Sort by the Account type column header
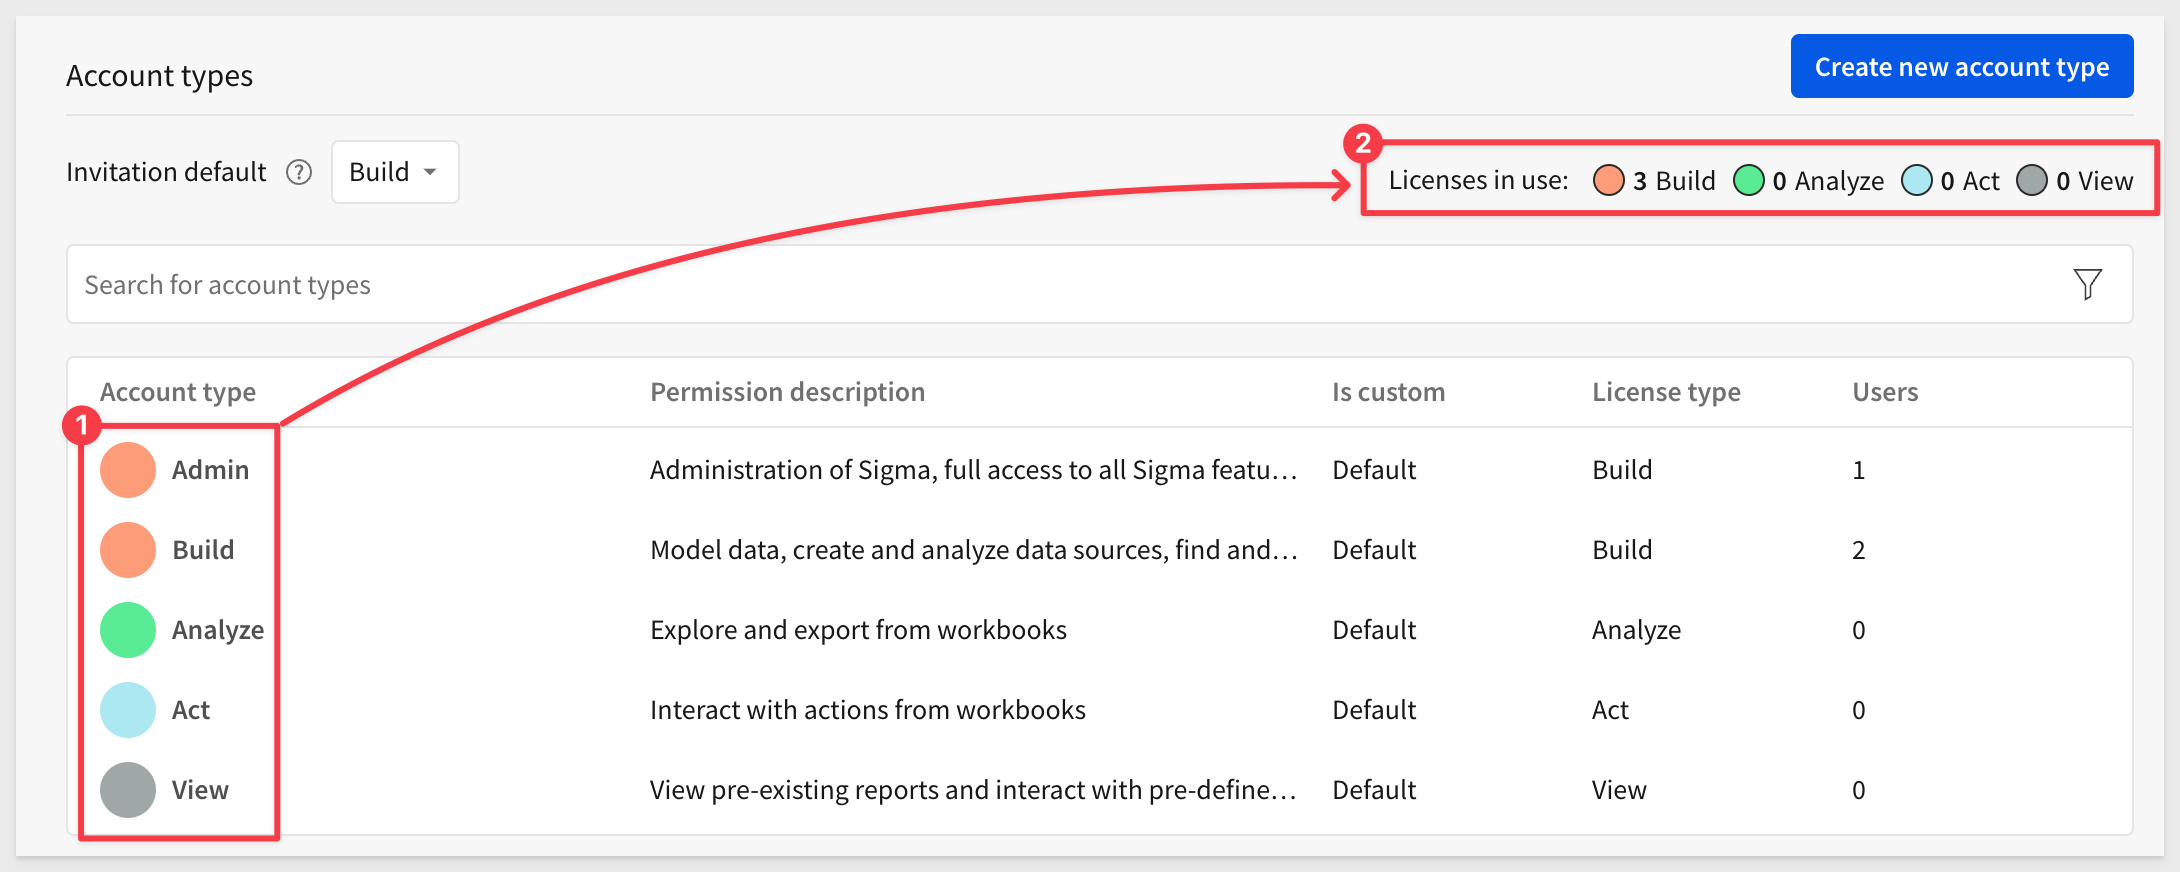 pos(178,392)
